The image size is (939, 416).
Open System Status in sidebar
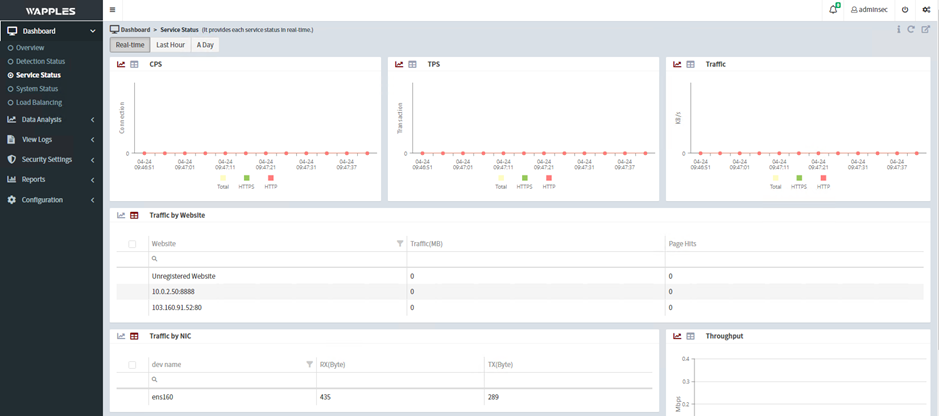click(37, 89)
